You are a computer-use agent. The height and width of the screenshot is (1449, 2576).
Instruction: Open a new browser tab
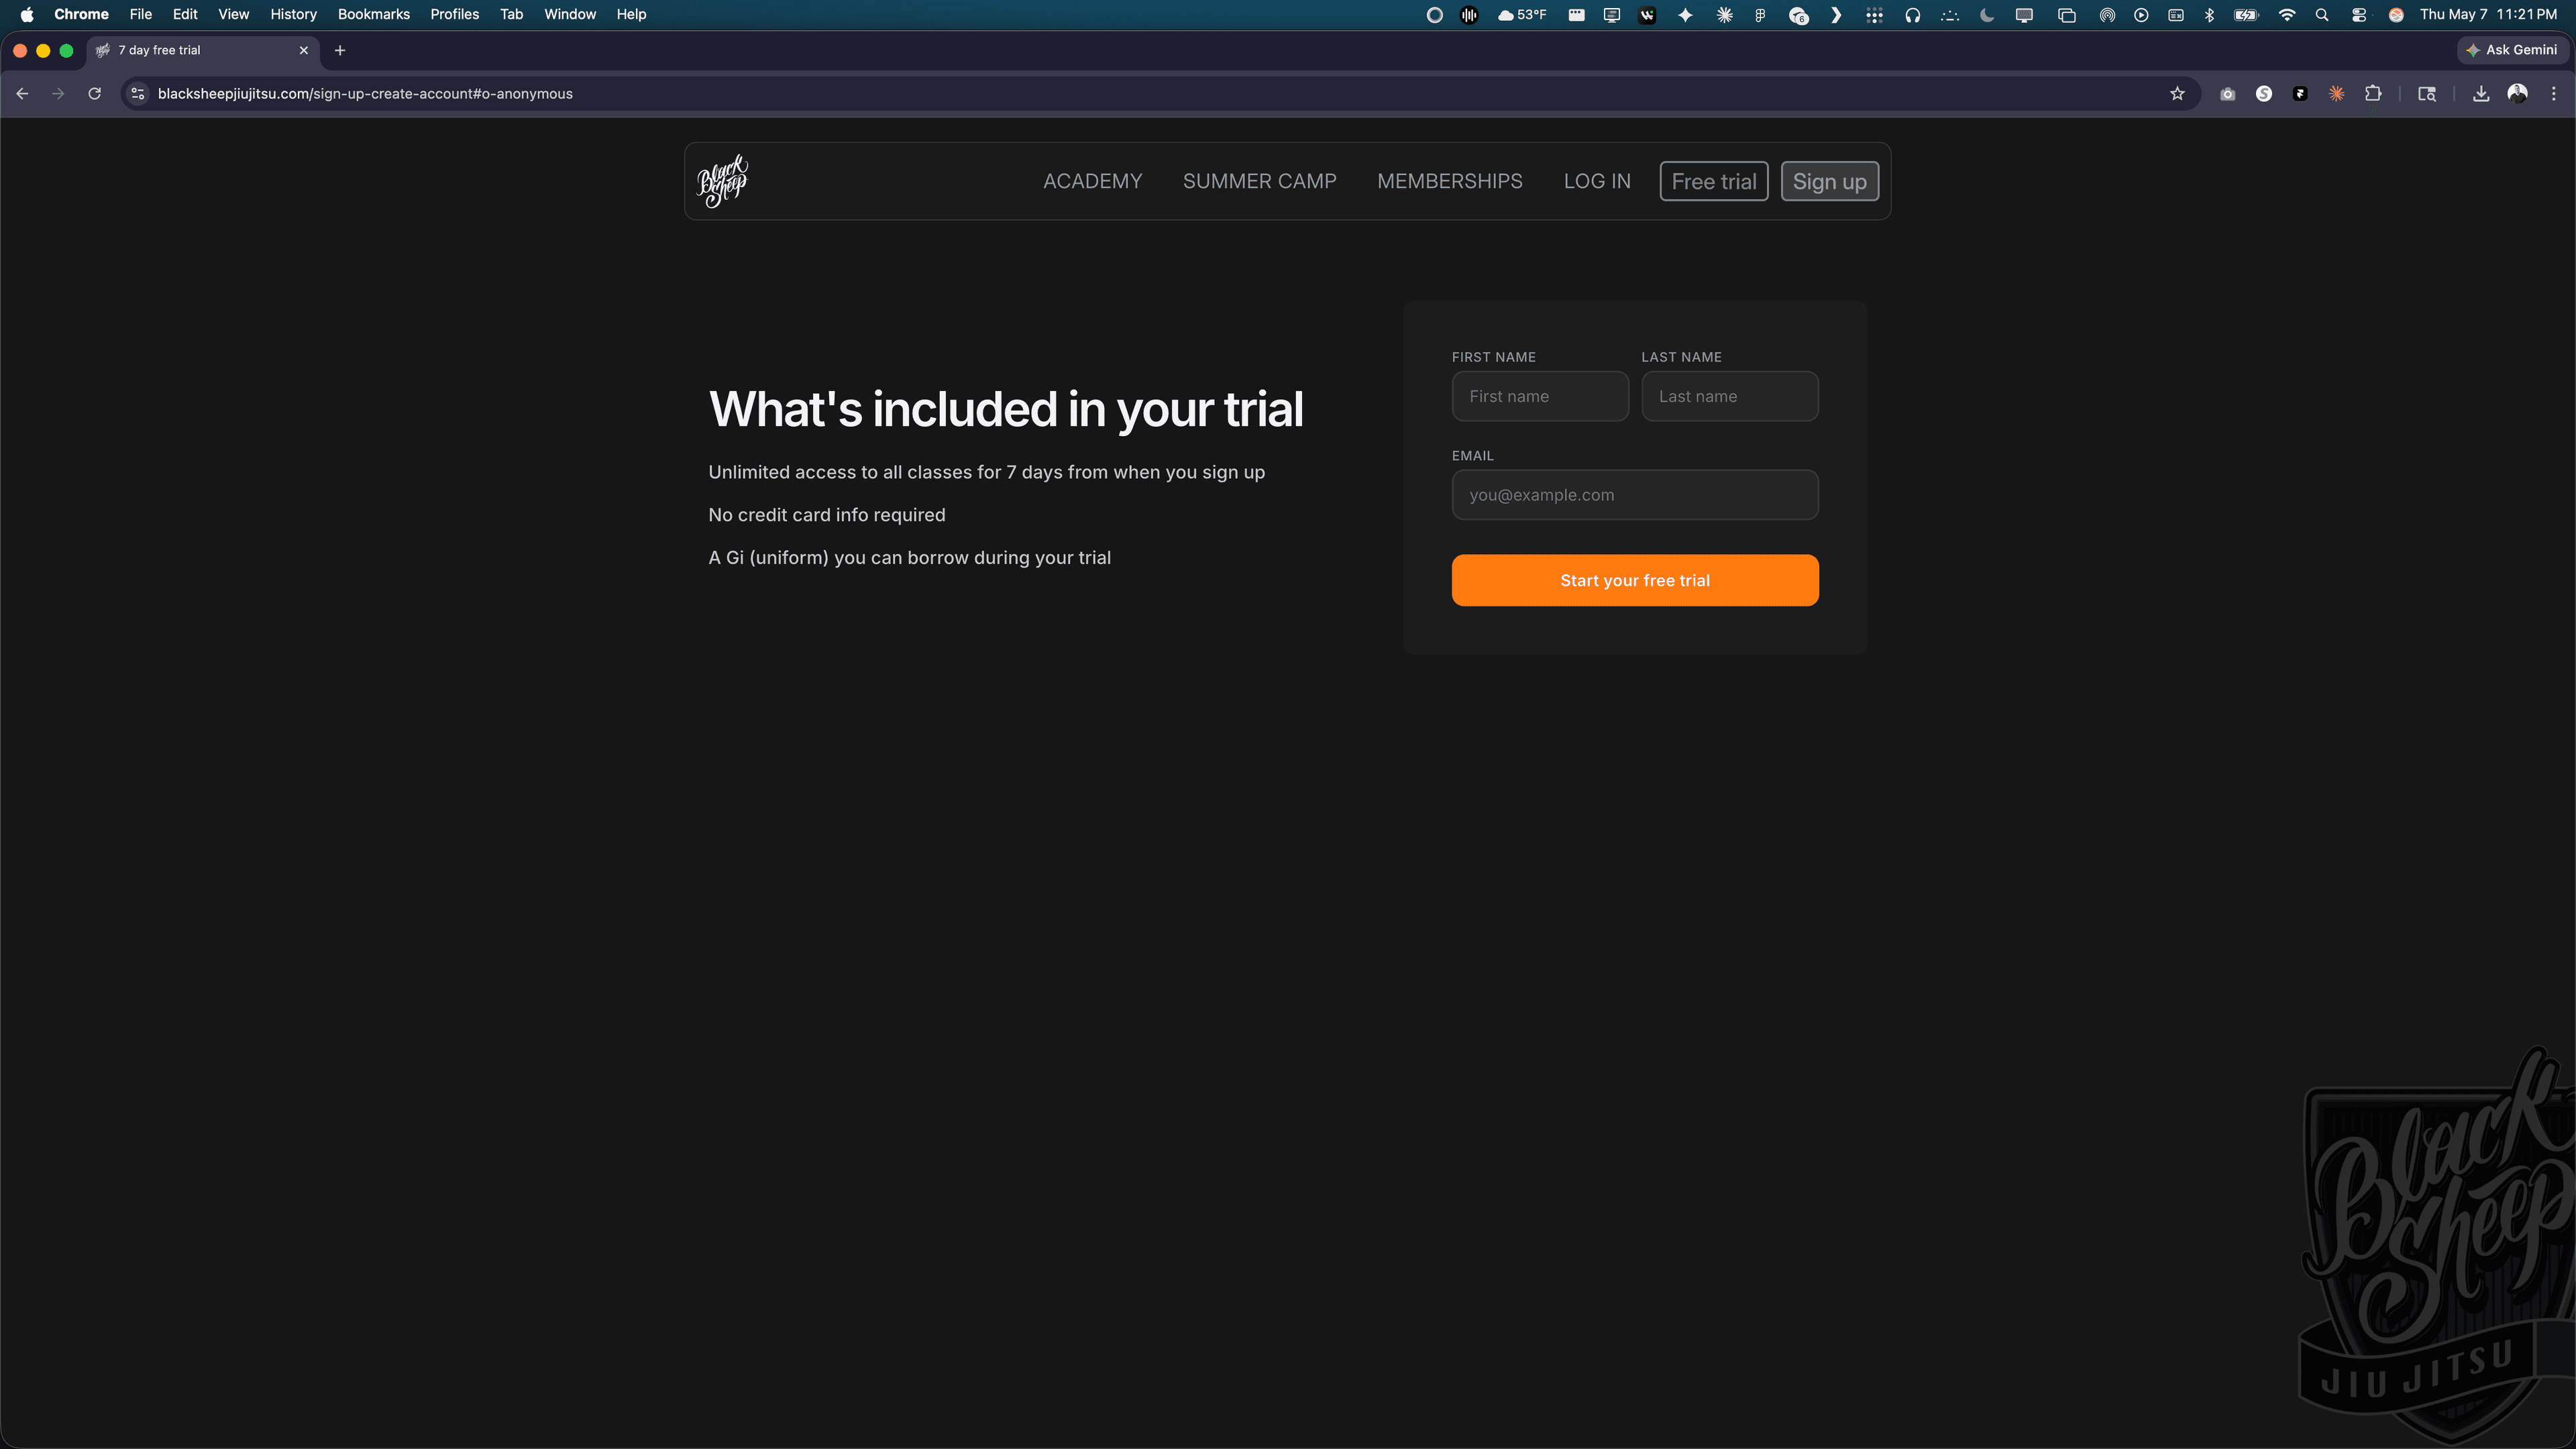coord(340,50)
